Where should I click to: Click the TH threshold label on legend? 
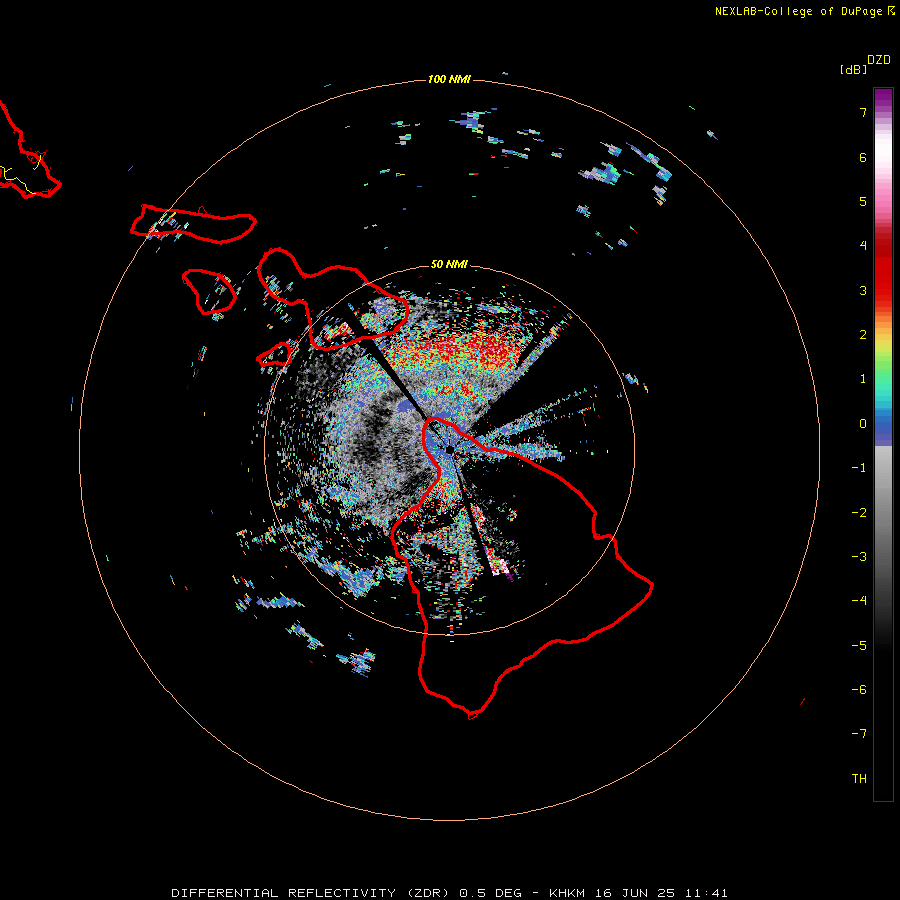(x=859, y=779)
